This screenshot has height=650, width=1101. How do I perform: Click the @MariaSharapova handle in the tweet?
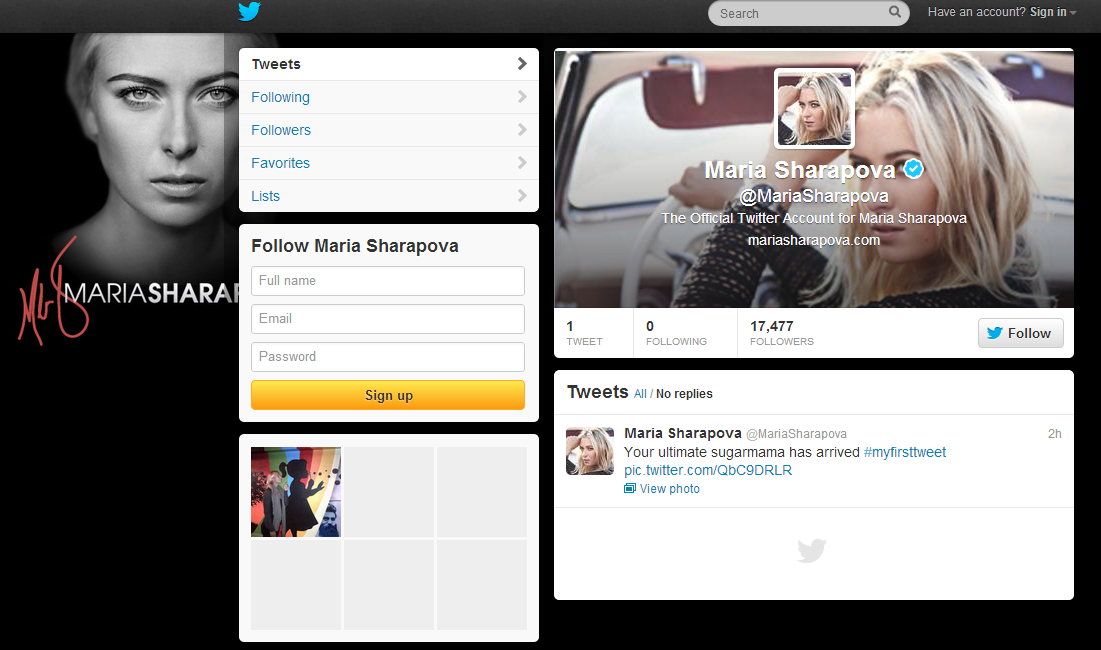pyautogui.click(x=796, y=434)
